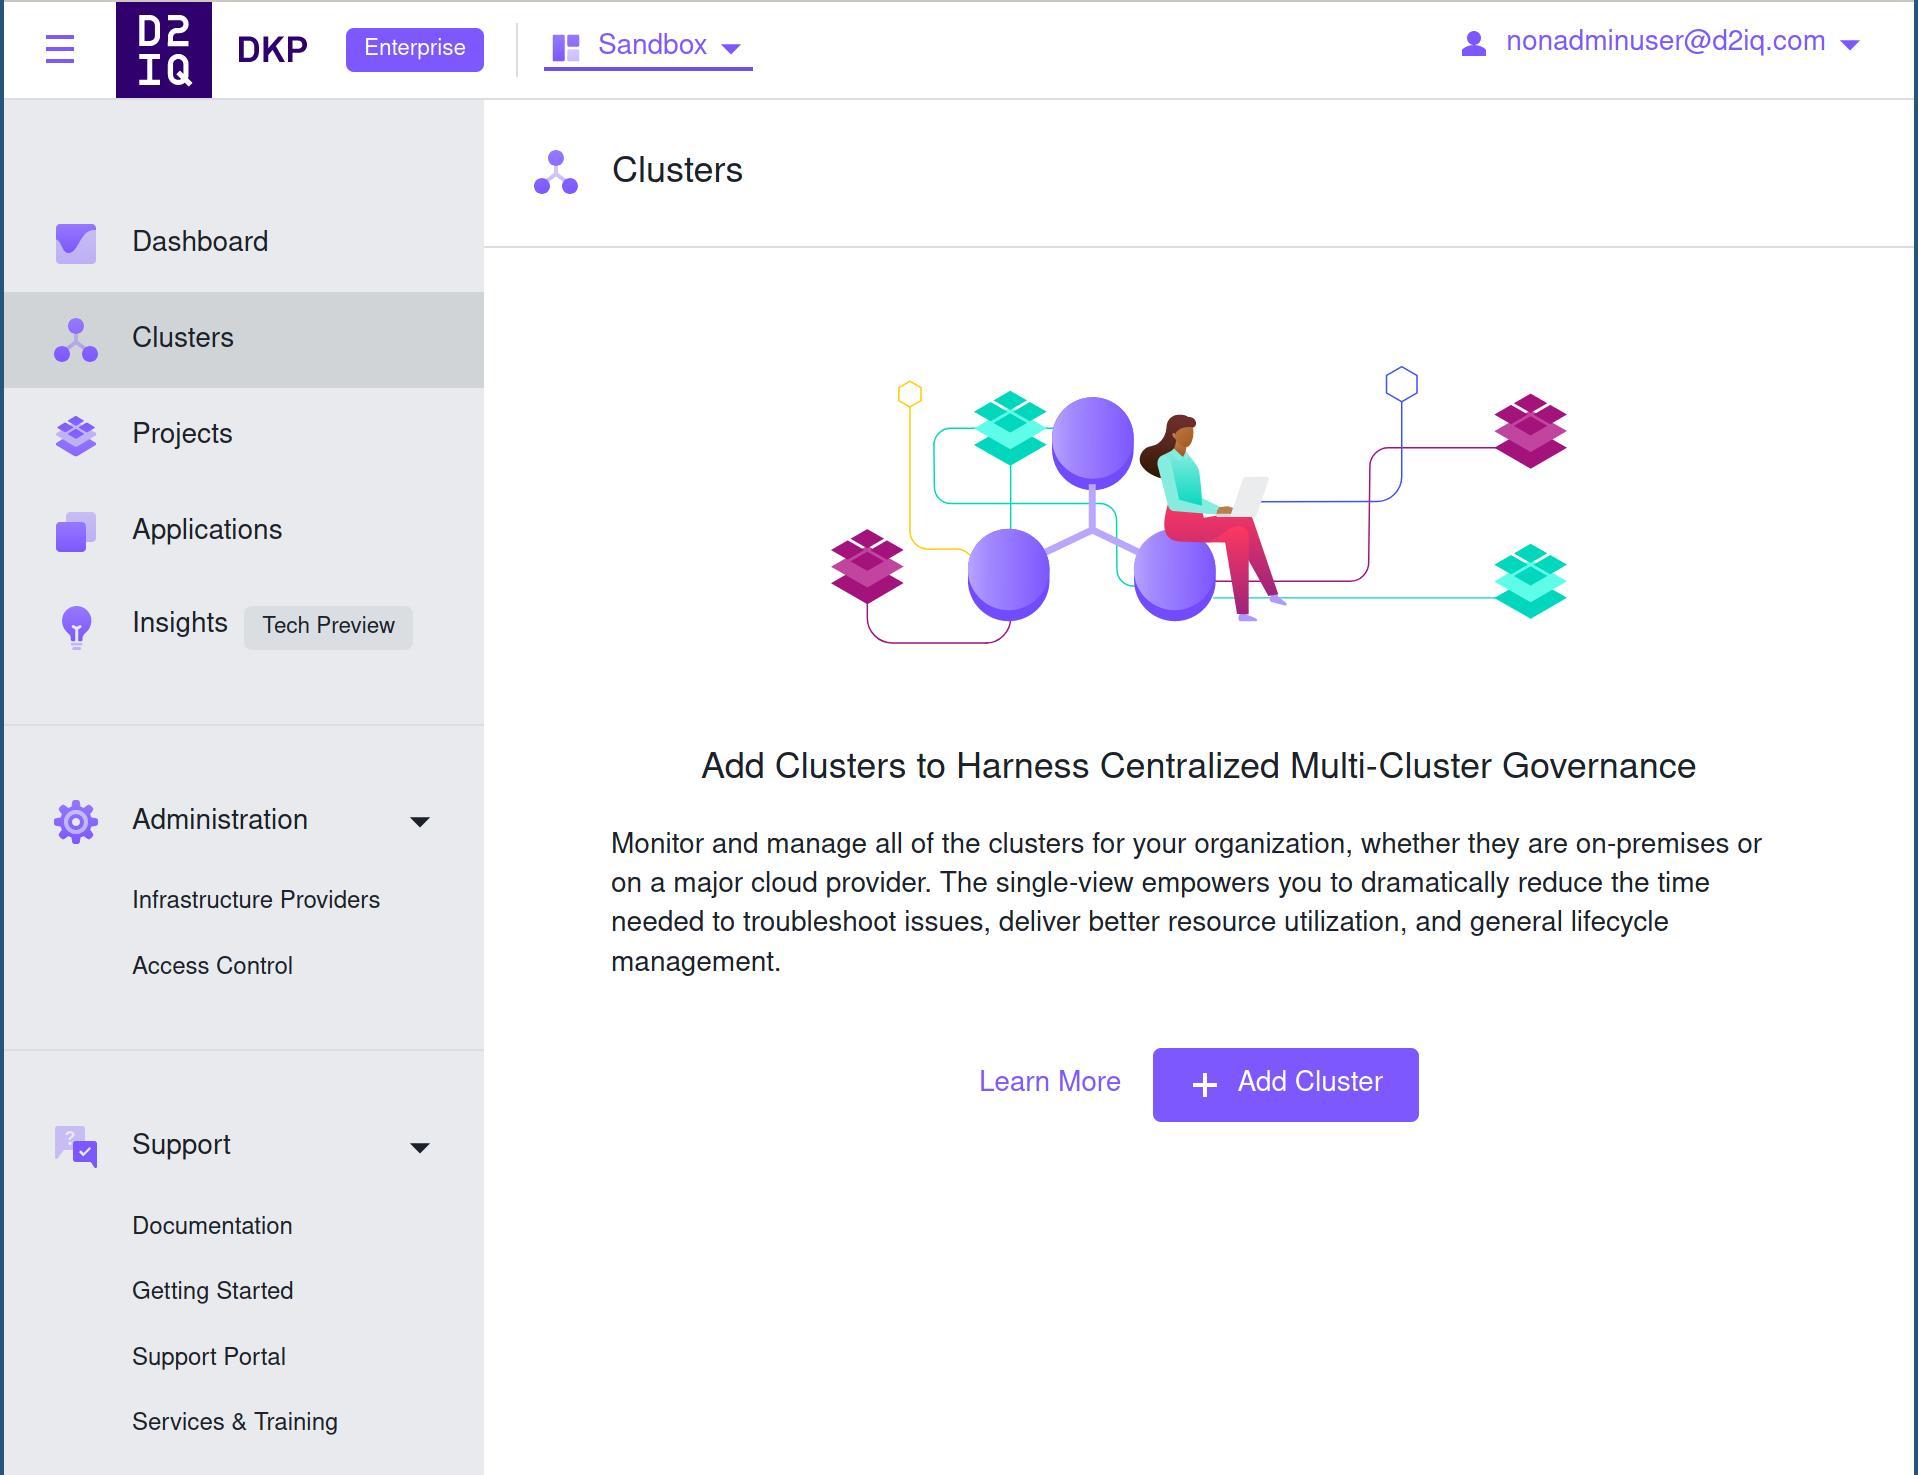Click the Clusters page header icon

556,172
